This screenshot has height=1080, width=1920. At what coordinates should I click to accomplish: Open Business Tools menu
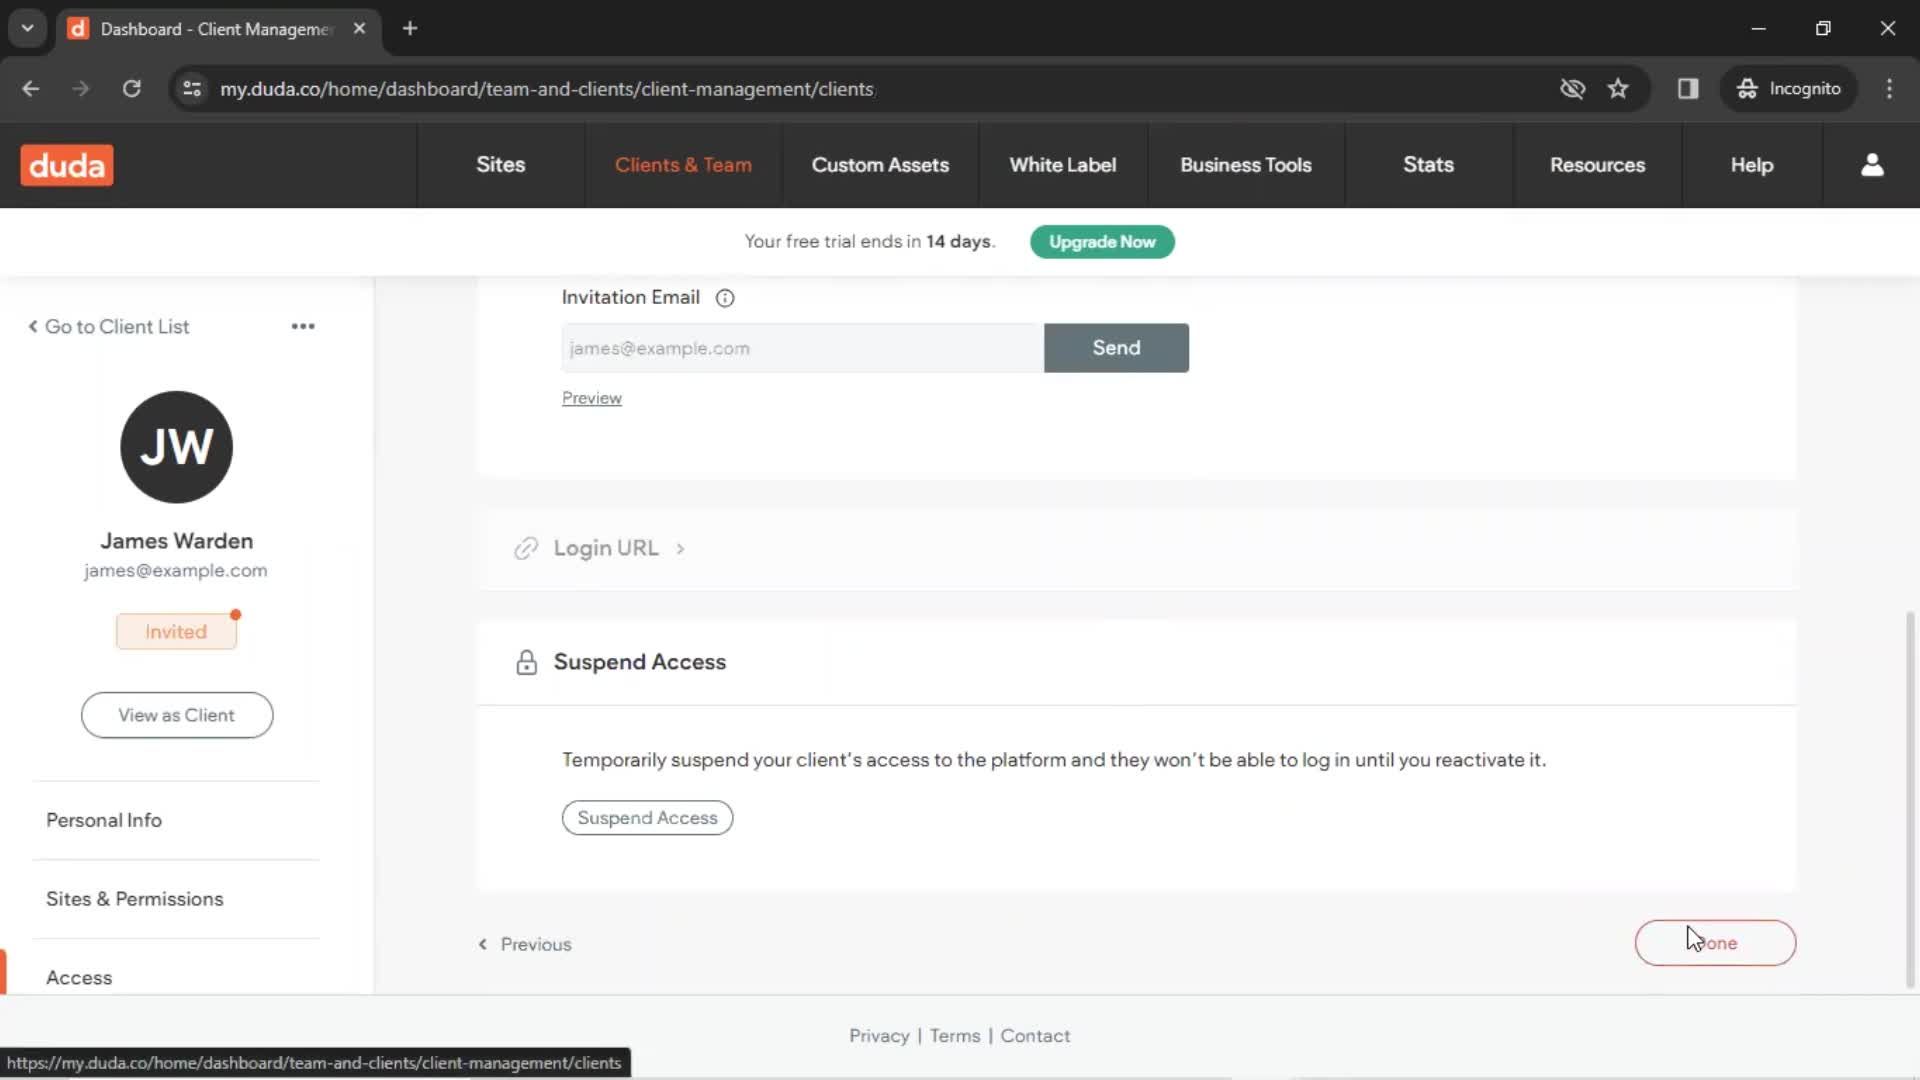pos(1245,165)
